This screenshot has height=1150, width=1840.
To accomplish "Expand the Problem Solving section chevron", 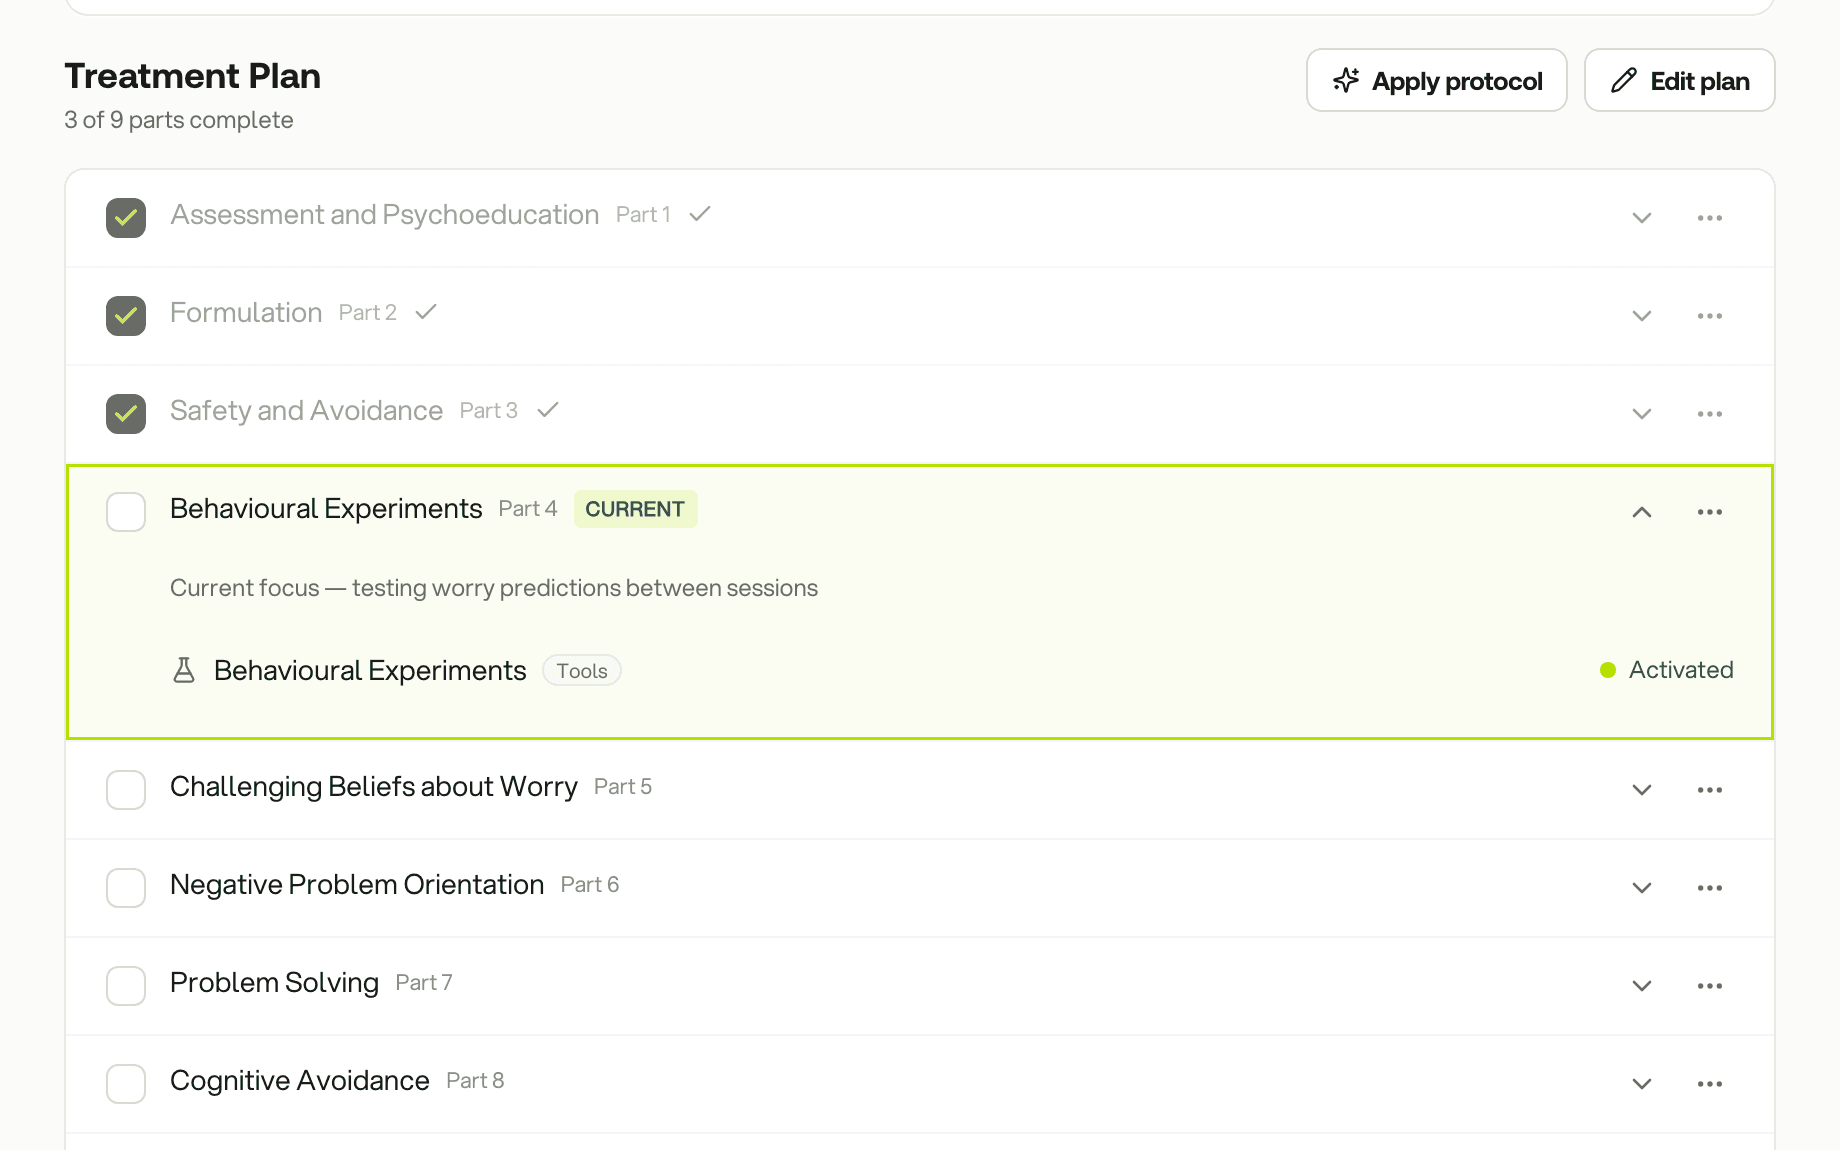I will [x=1642, y=986].
